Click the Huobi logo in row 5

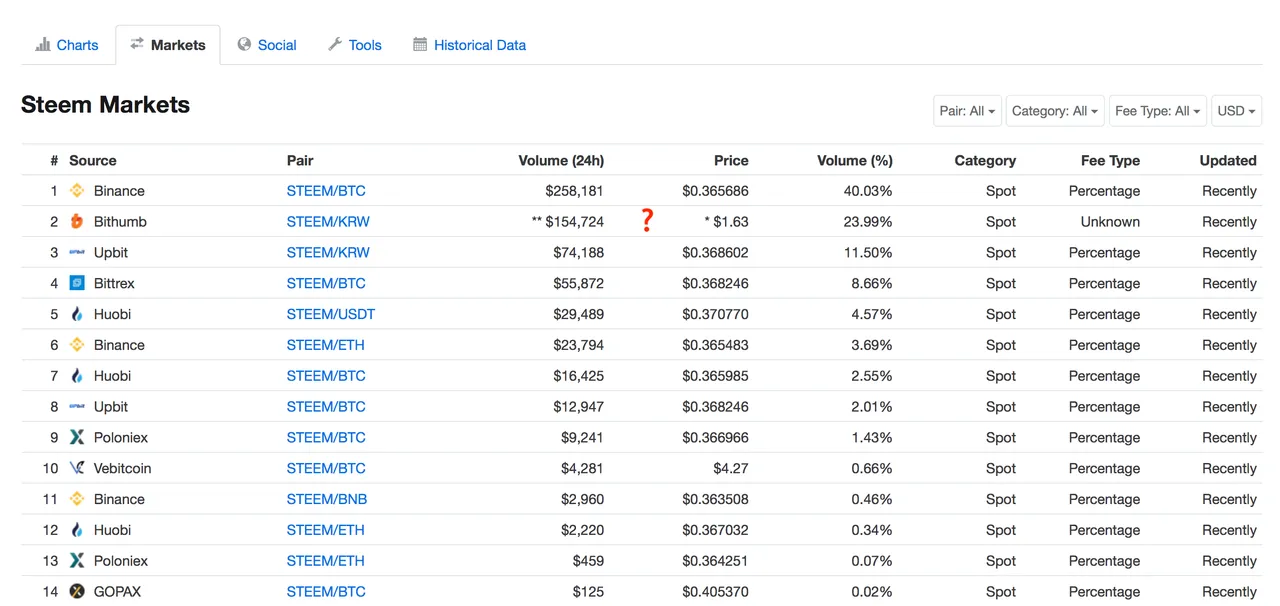(x=77, y=315)
